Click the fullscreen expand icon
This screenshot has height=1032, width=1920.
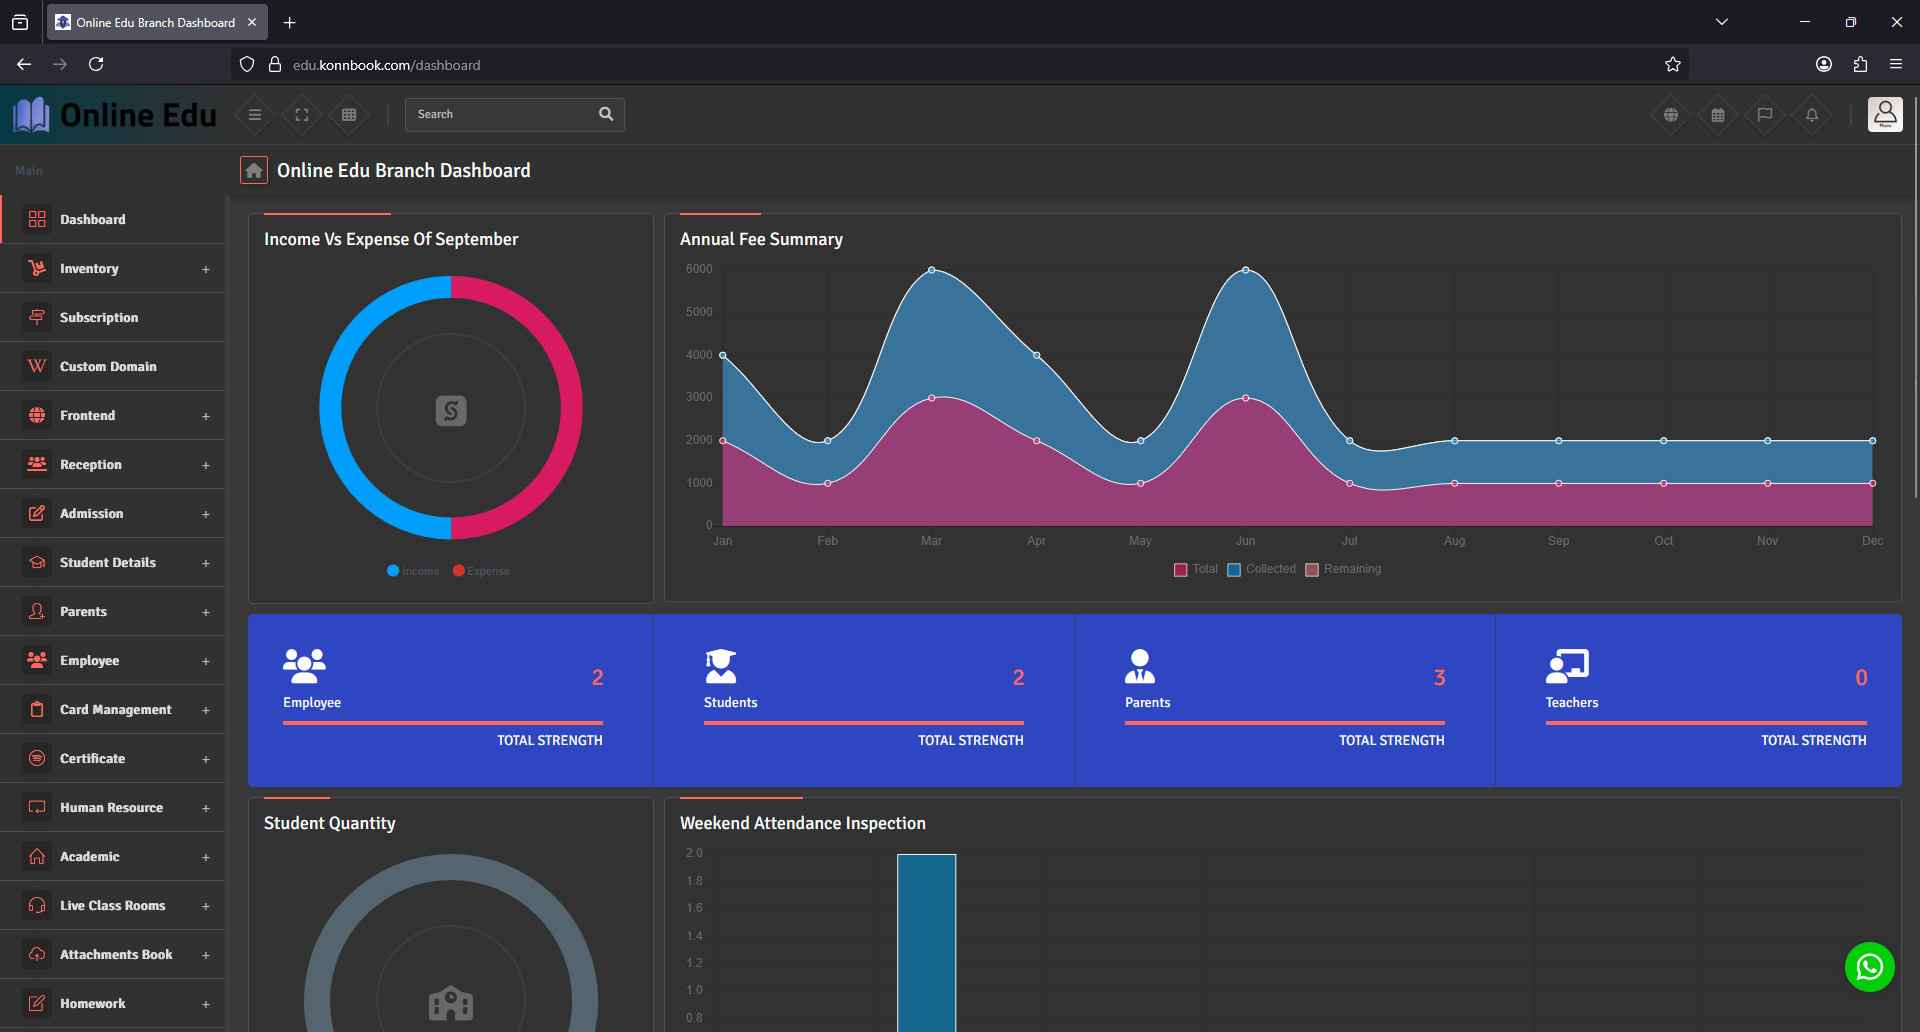tap(302, 115)
